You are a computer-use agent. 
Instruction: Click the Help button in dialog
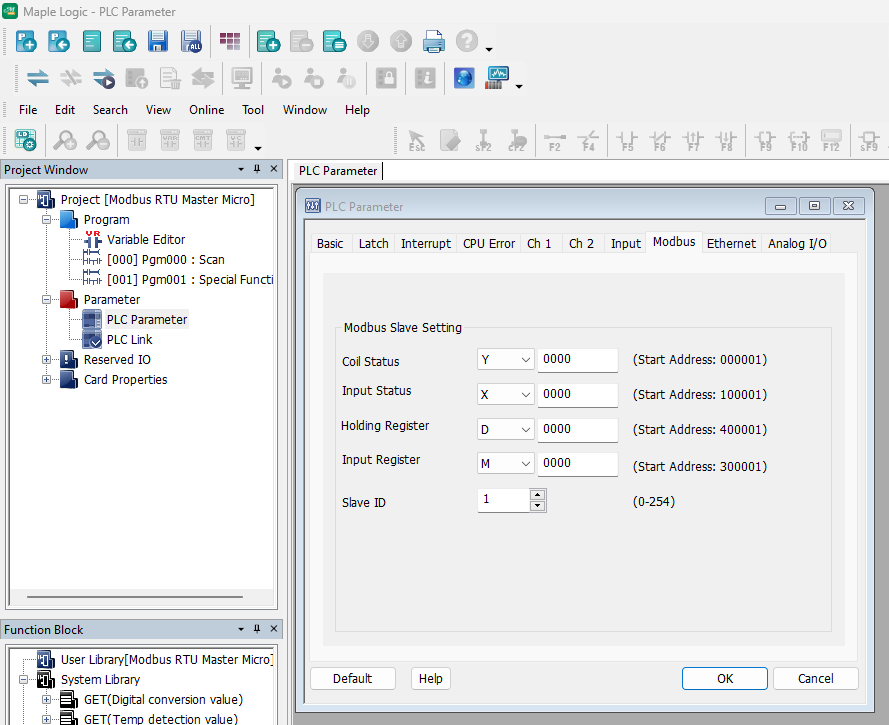(x=430, y=679)
